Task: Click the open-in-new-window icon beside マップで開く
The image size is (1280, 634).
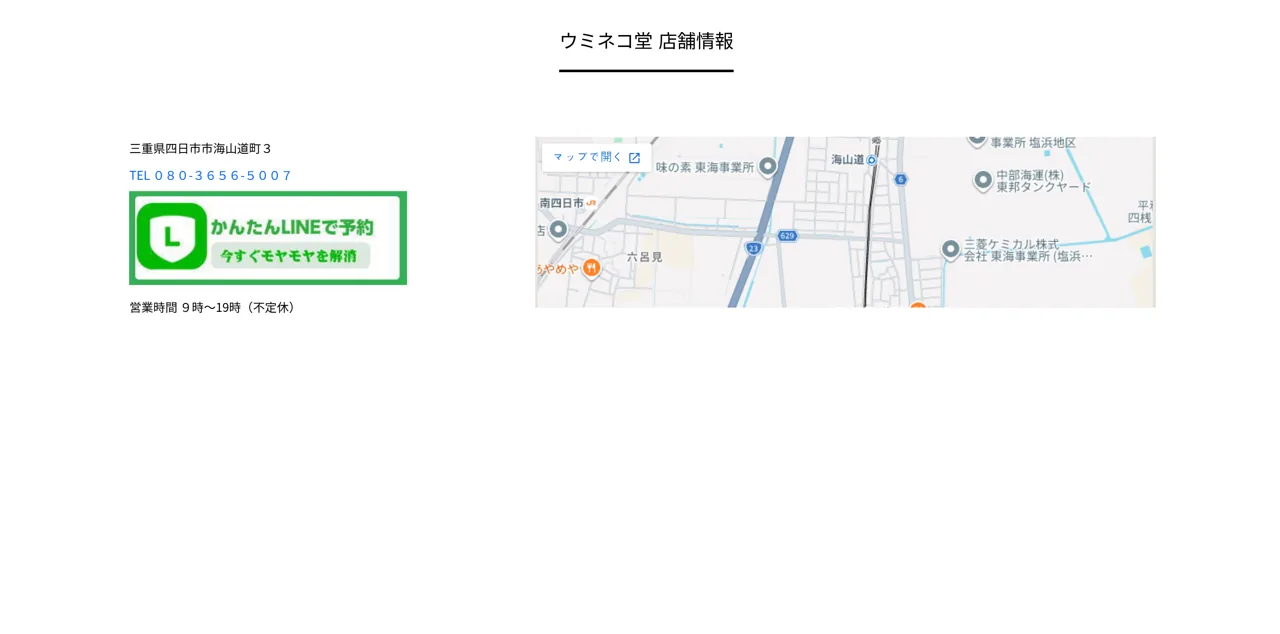Action: click(634, 158)
